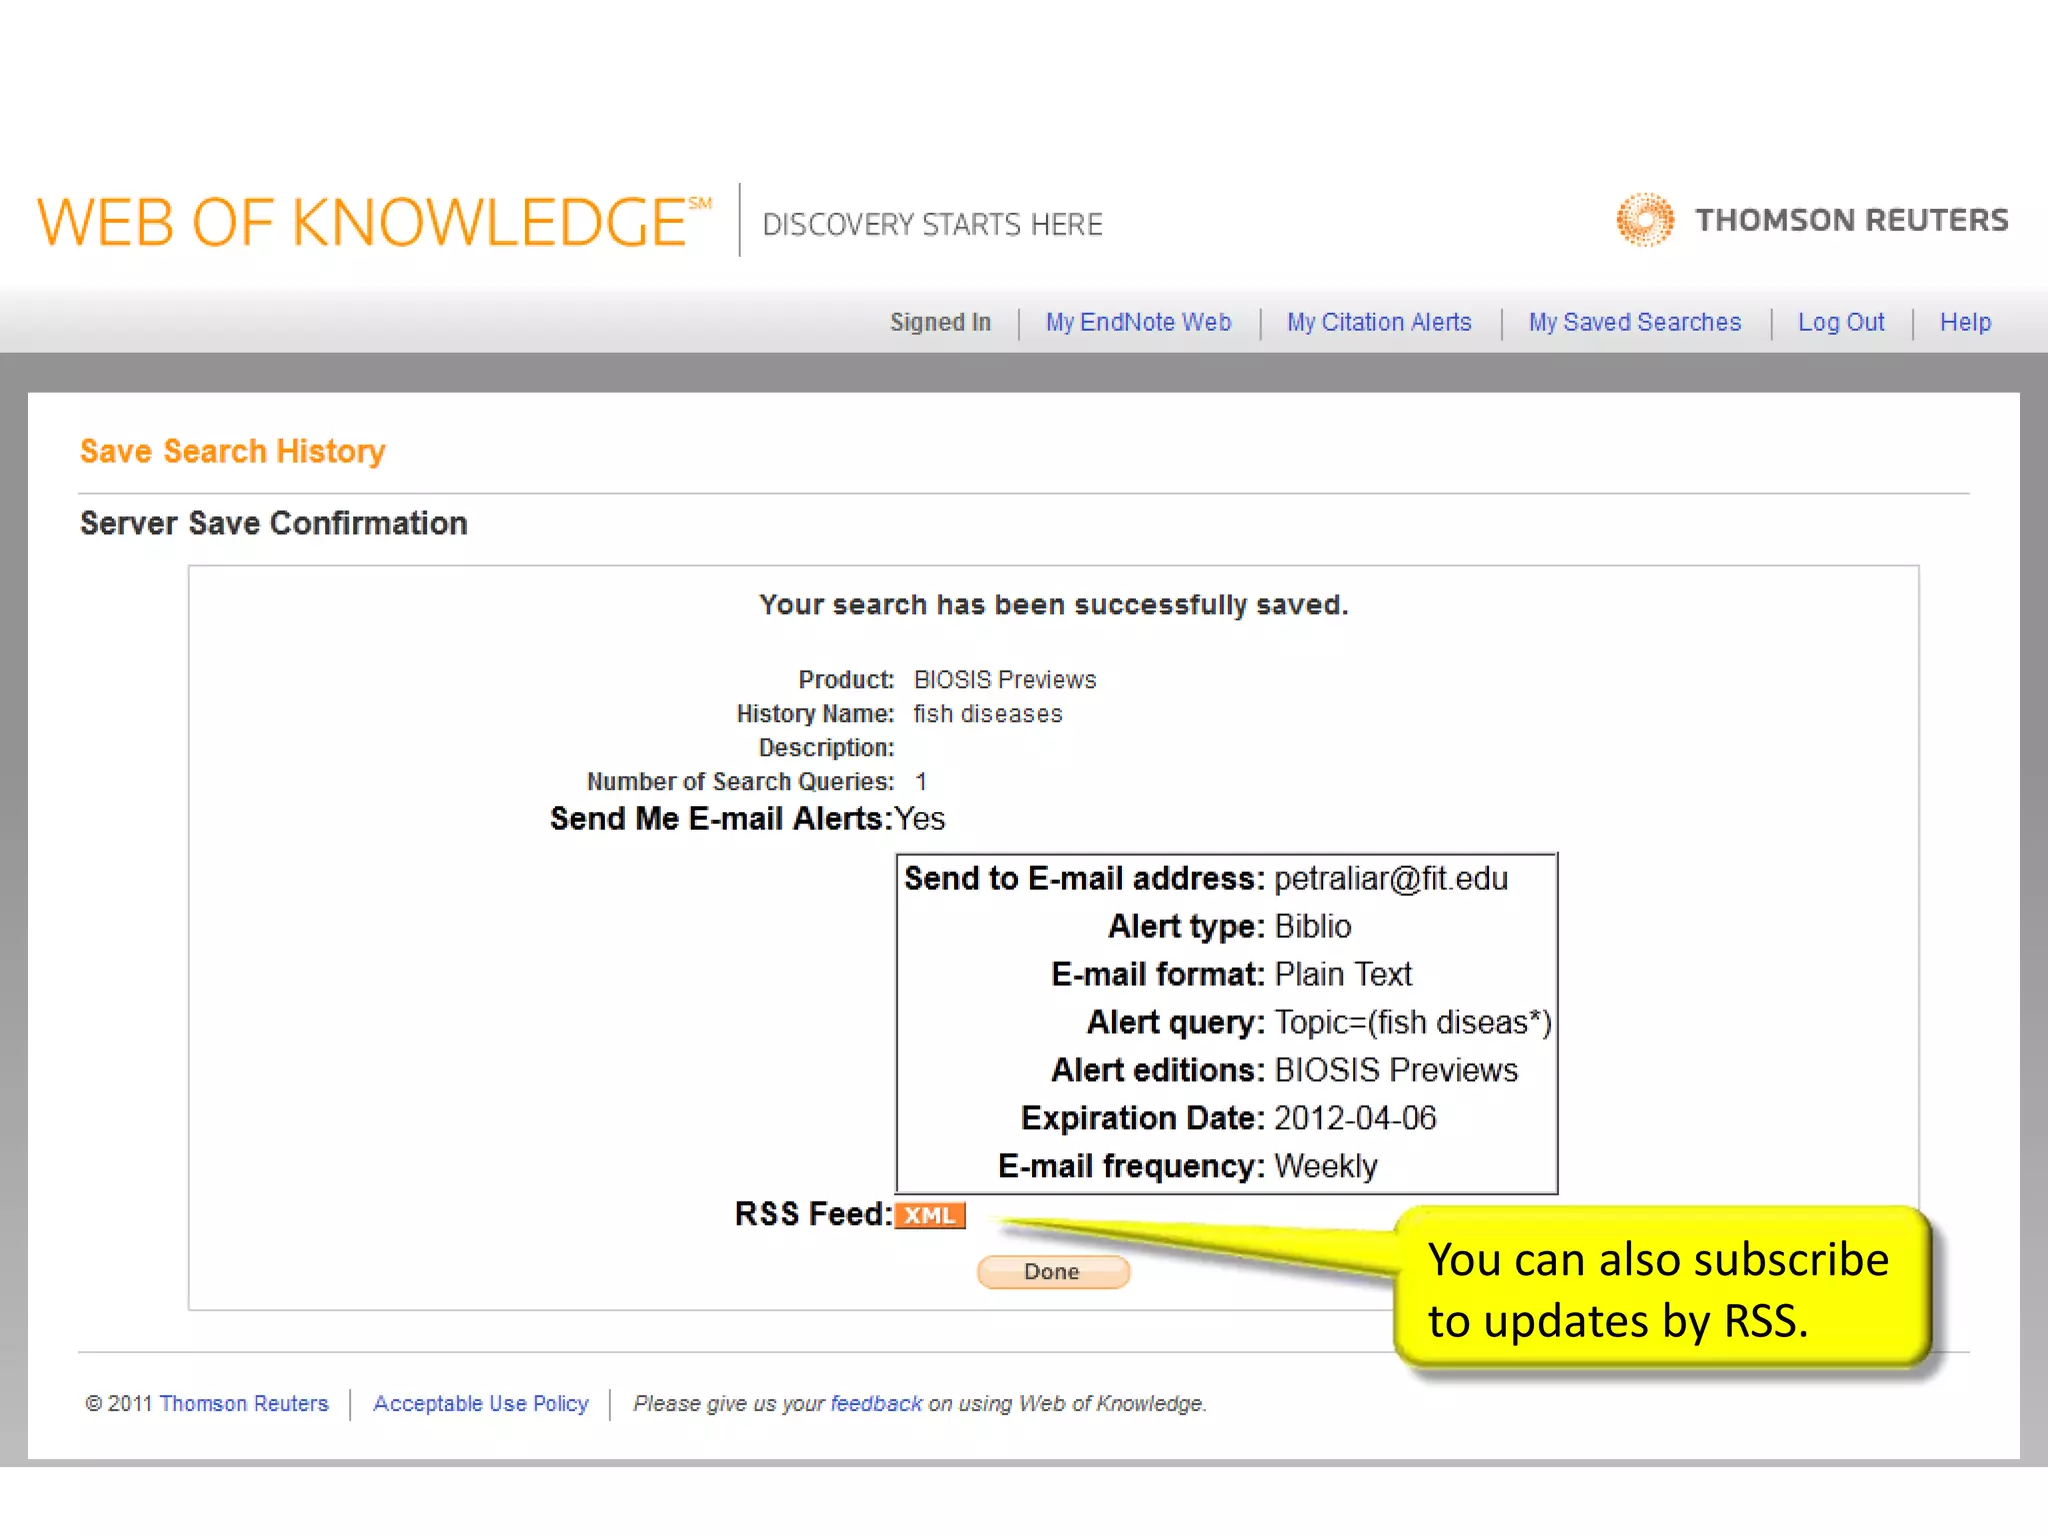Click the 'fish diseases' history name
The image size is (2048, 1536).
coord(987,714)
